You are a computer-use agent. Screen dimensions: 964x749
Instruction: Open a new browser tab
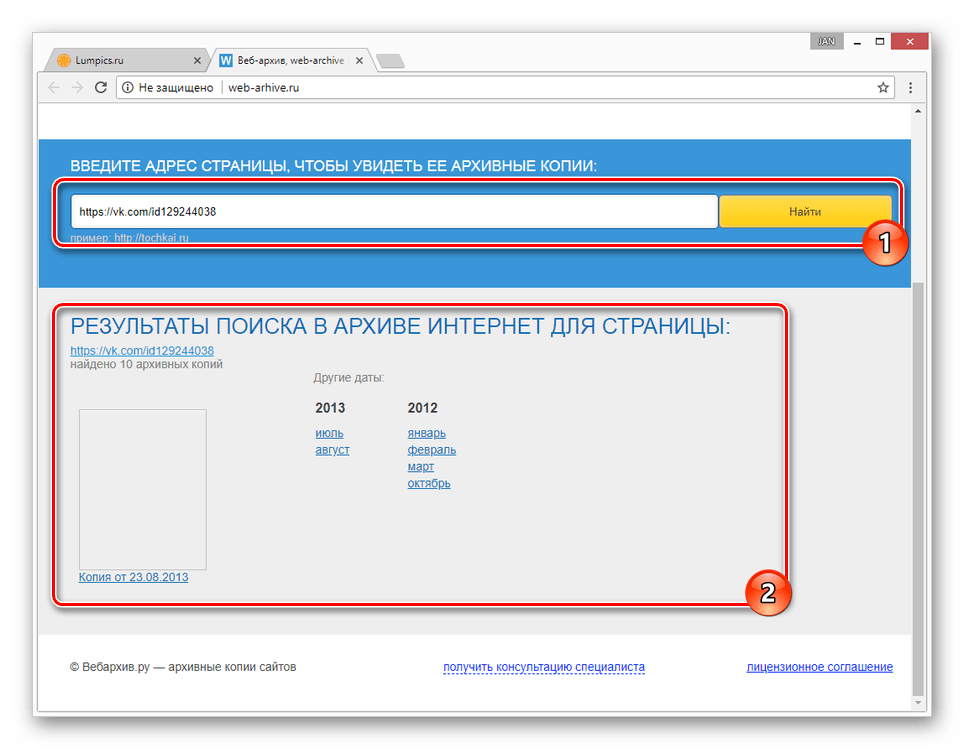[390, 62]
